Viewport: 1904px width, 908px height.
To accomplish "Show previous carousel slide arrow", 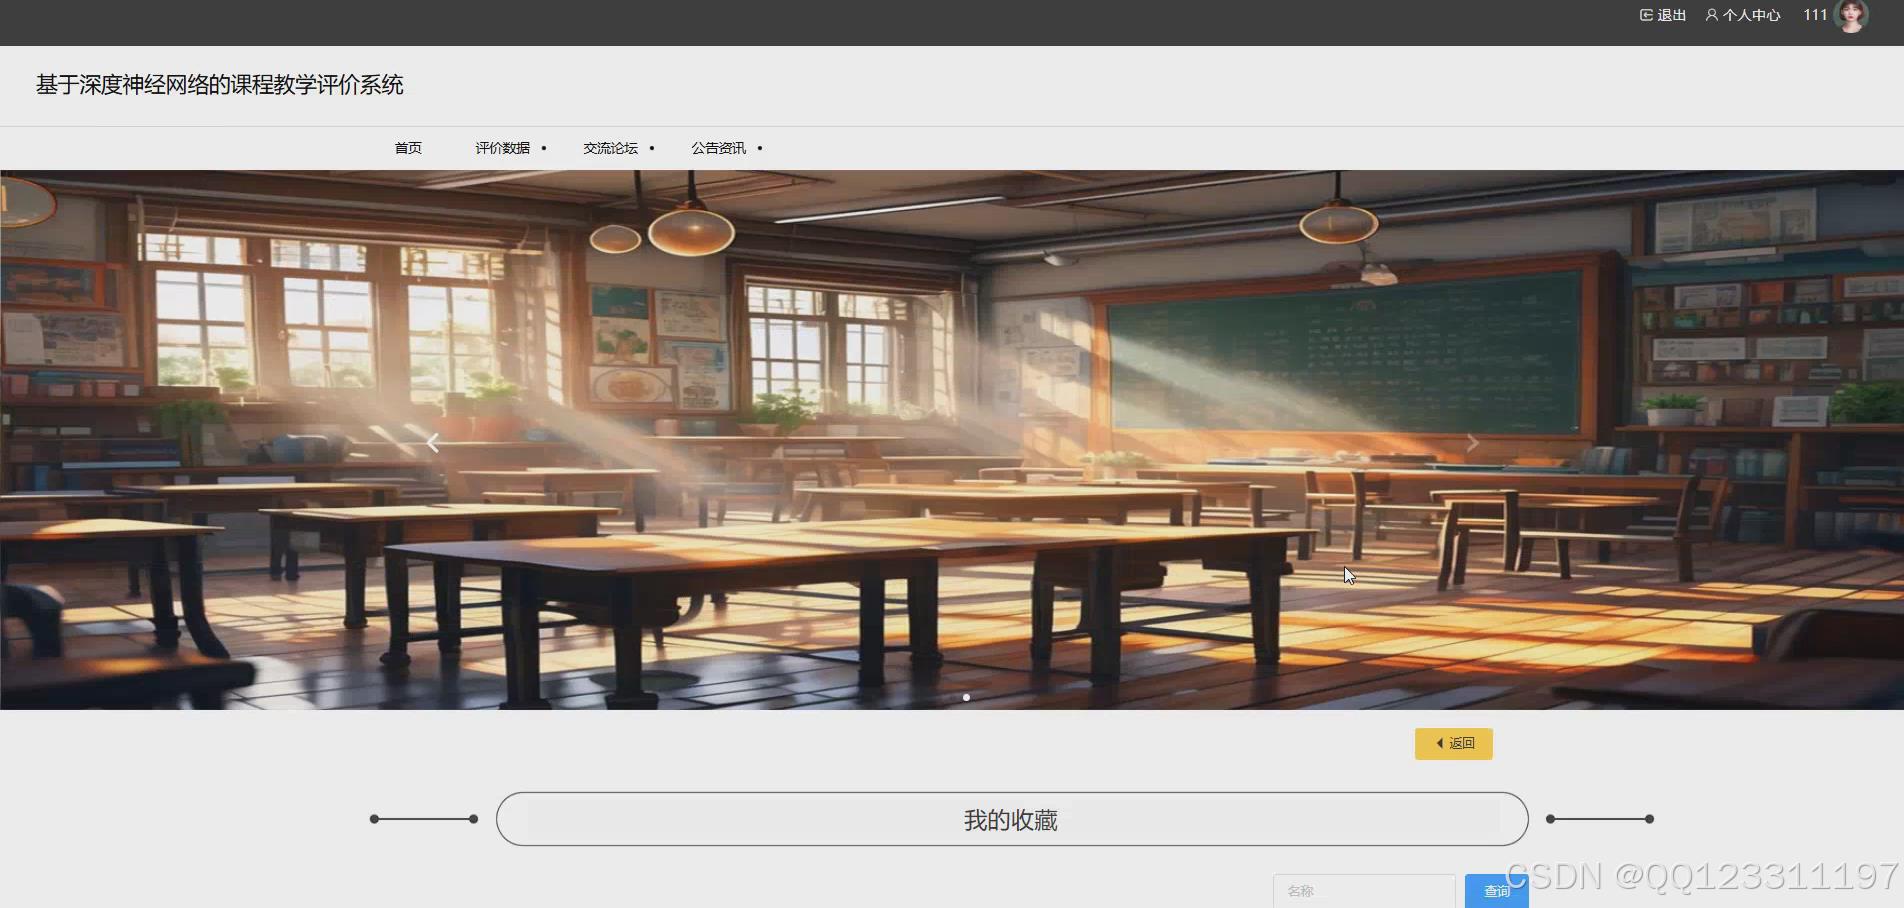I will pos(433,443).
